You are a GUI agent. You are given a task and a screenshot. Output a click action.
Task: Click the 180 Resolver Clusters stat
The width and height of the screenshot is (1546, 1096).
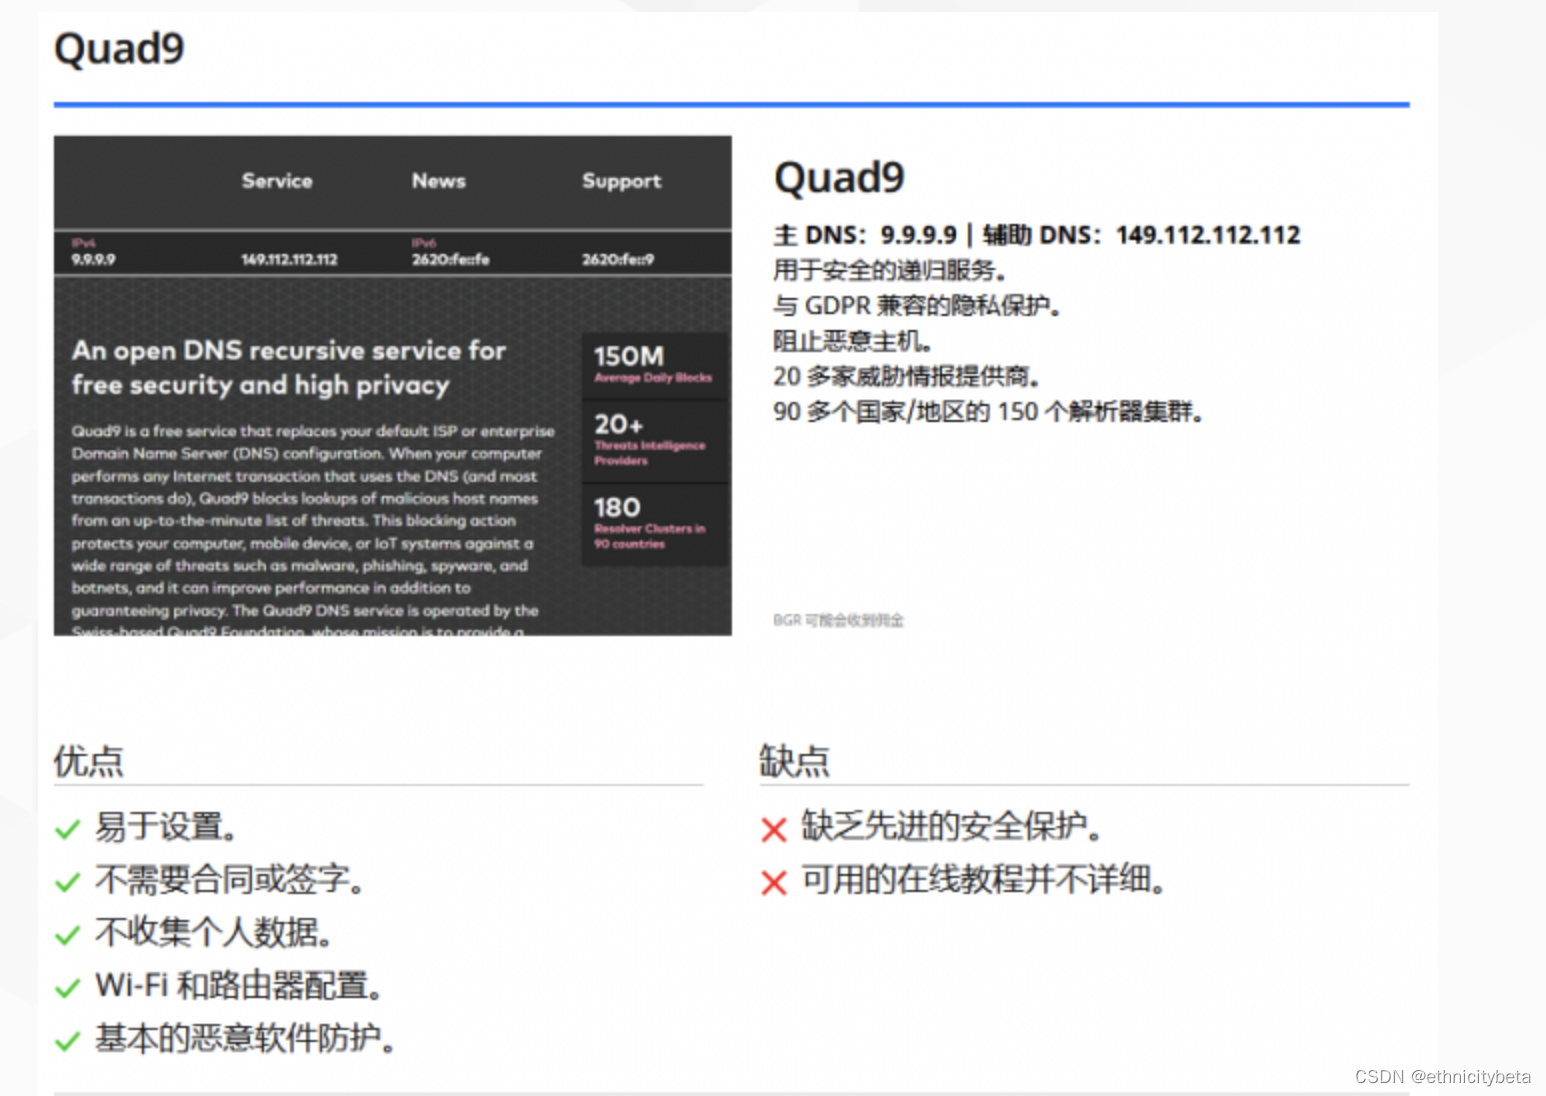tap(654, 525)
